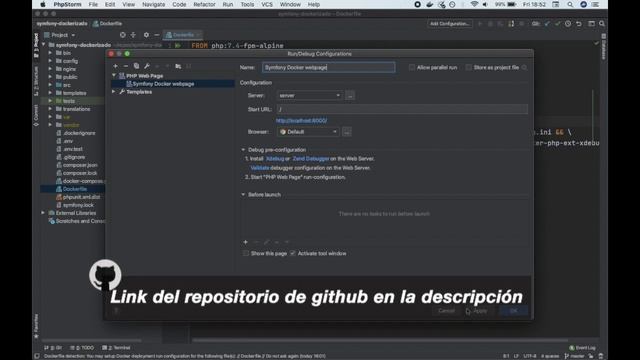Collapse the Debug pre-configuration section
Screen dimensions: 640x360
[x=243, y=150]
